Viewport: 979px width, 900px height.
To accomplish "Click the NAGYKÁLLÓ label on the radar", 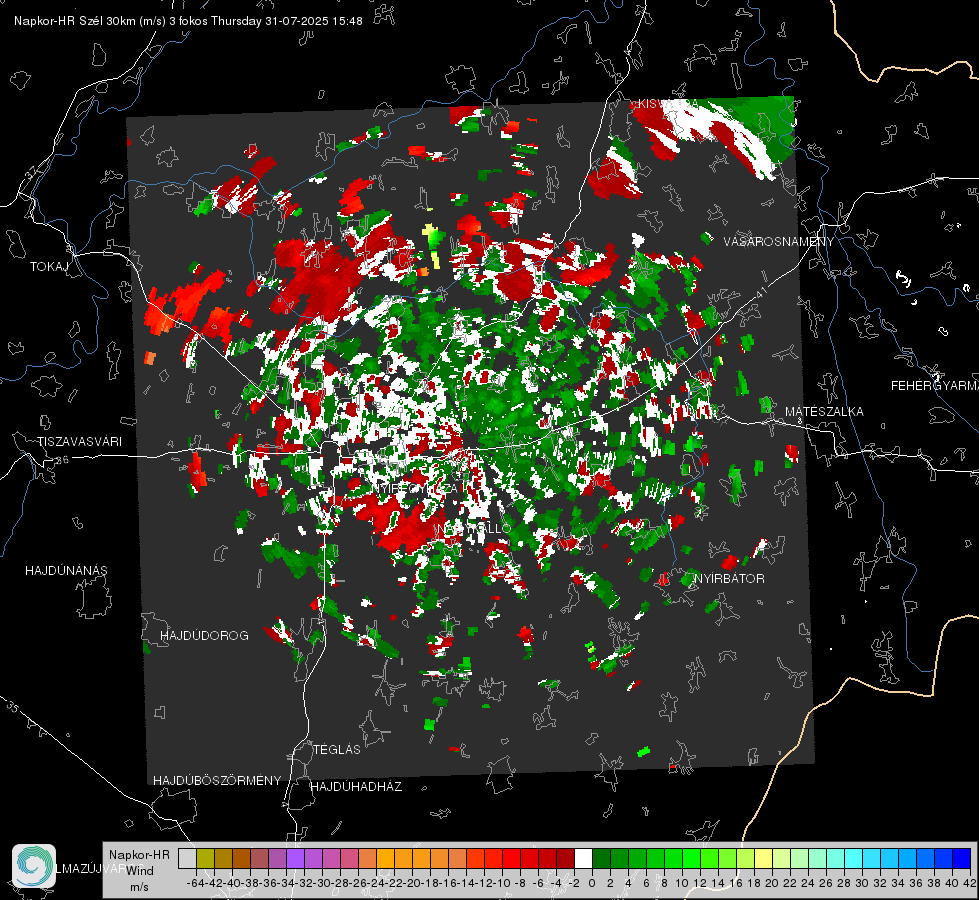I will coord(475,528).
